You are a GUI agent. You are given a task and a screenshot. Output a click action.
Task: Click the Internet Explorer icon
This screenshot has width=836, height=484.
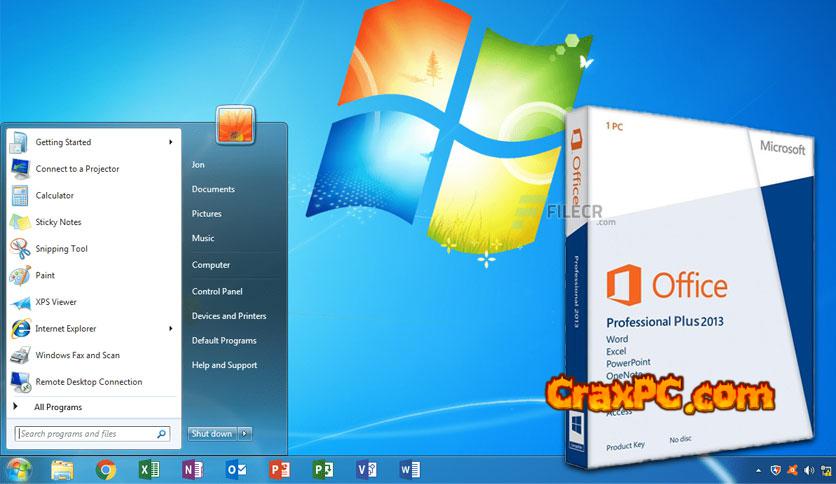point(20,329)
